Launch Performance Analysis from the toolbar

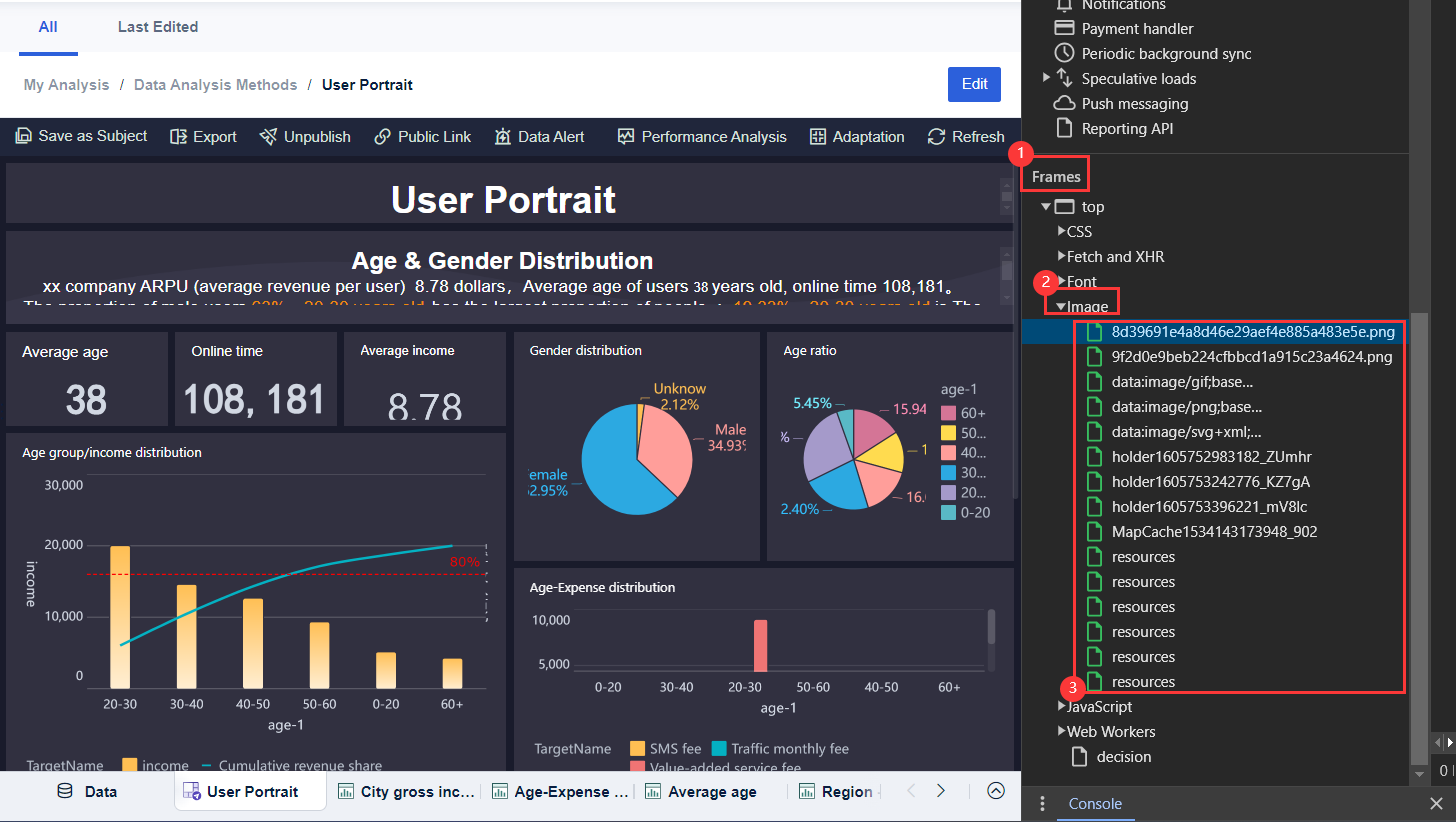(x=627, y=137)
